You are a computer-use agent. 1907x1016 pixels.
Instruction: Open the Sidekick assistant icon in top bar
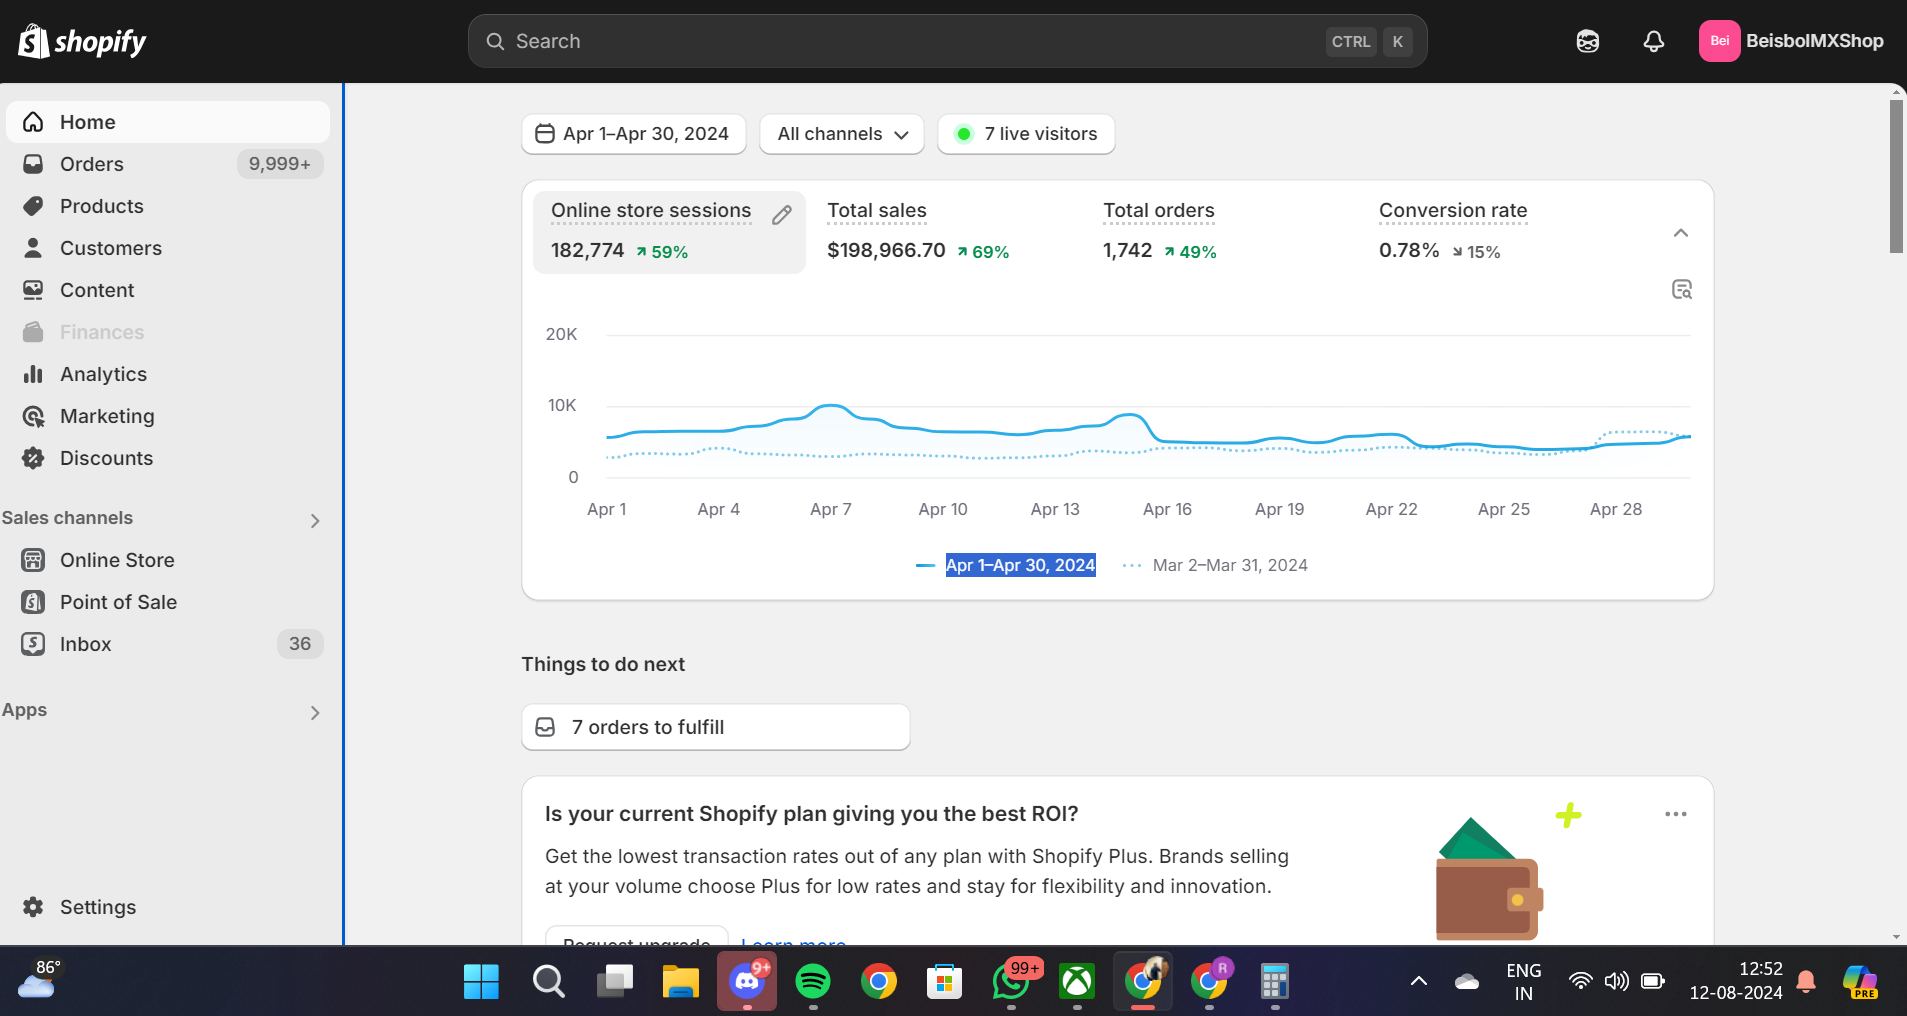pyautogui.click(x=1588, y=41)
